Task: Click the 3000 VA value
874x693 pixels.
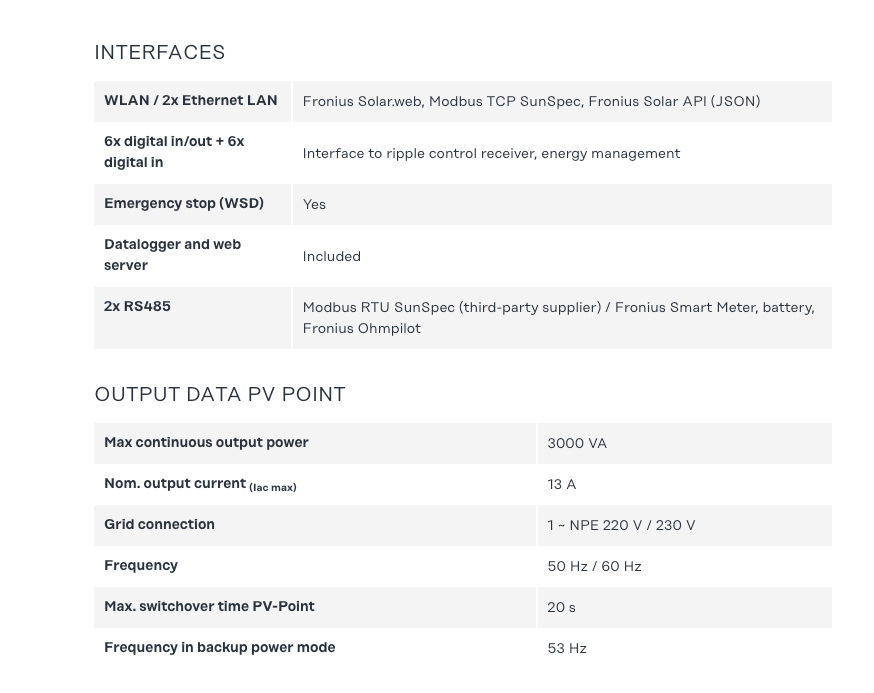Action: (x=577, y=443)
